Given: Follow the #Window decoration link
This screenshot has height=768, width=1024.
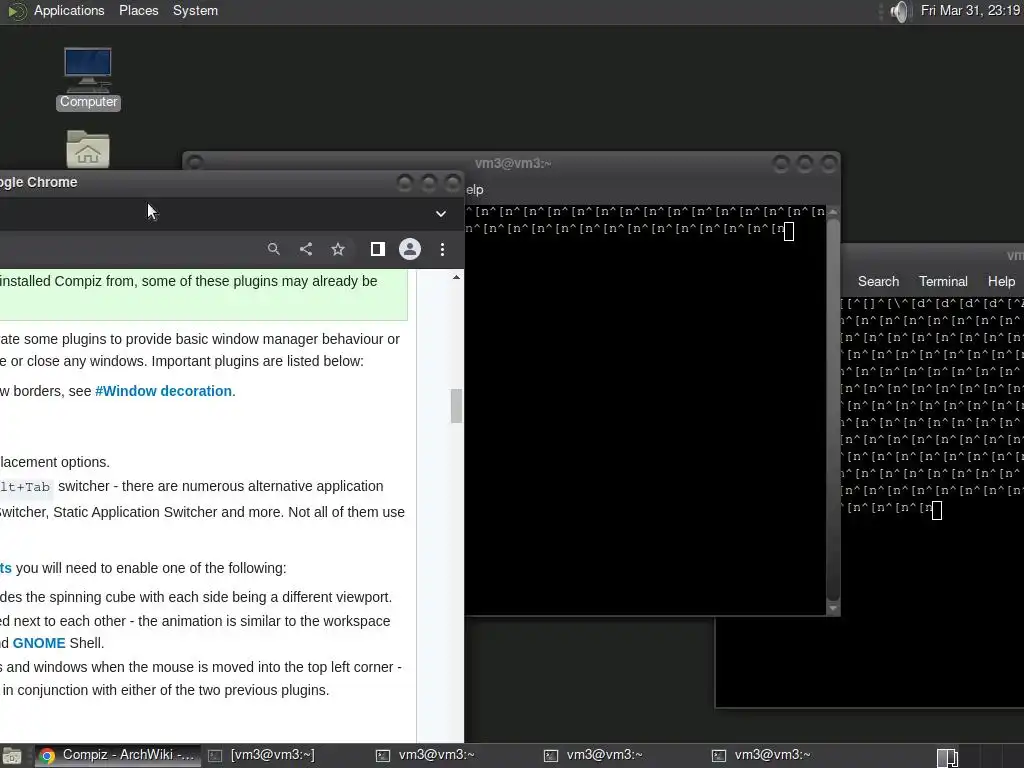Looking at the screenshot, I should pyautogui.click(x=163, y=391).
